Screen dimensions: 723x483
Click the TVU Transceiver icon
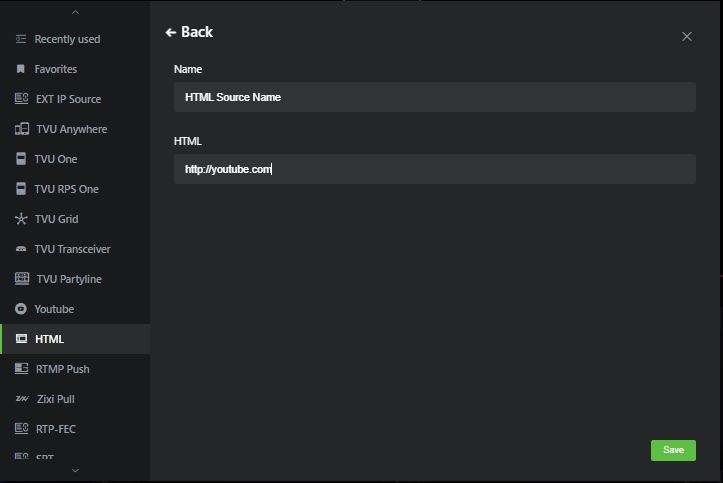21,249
